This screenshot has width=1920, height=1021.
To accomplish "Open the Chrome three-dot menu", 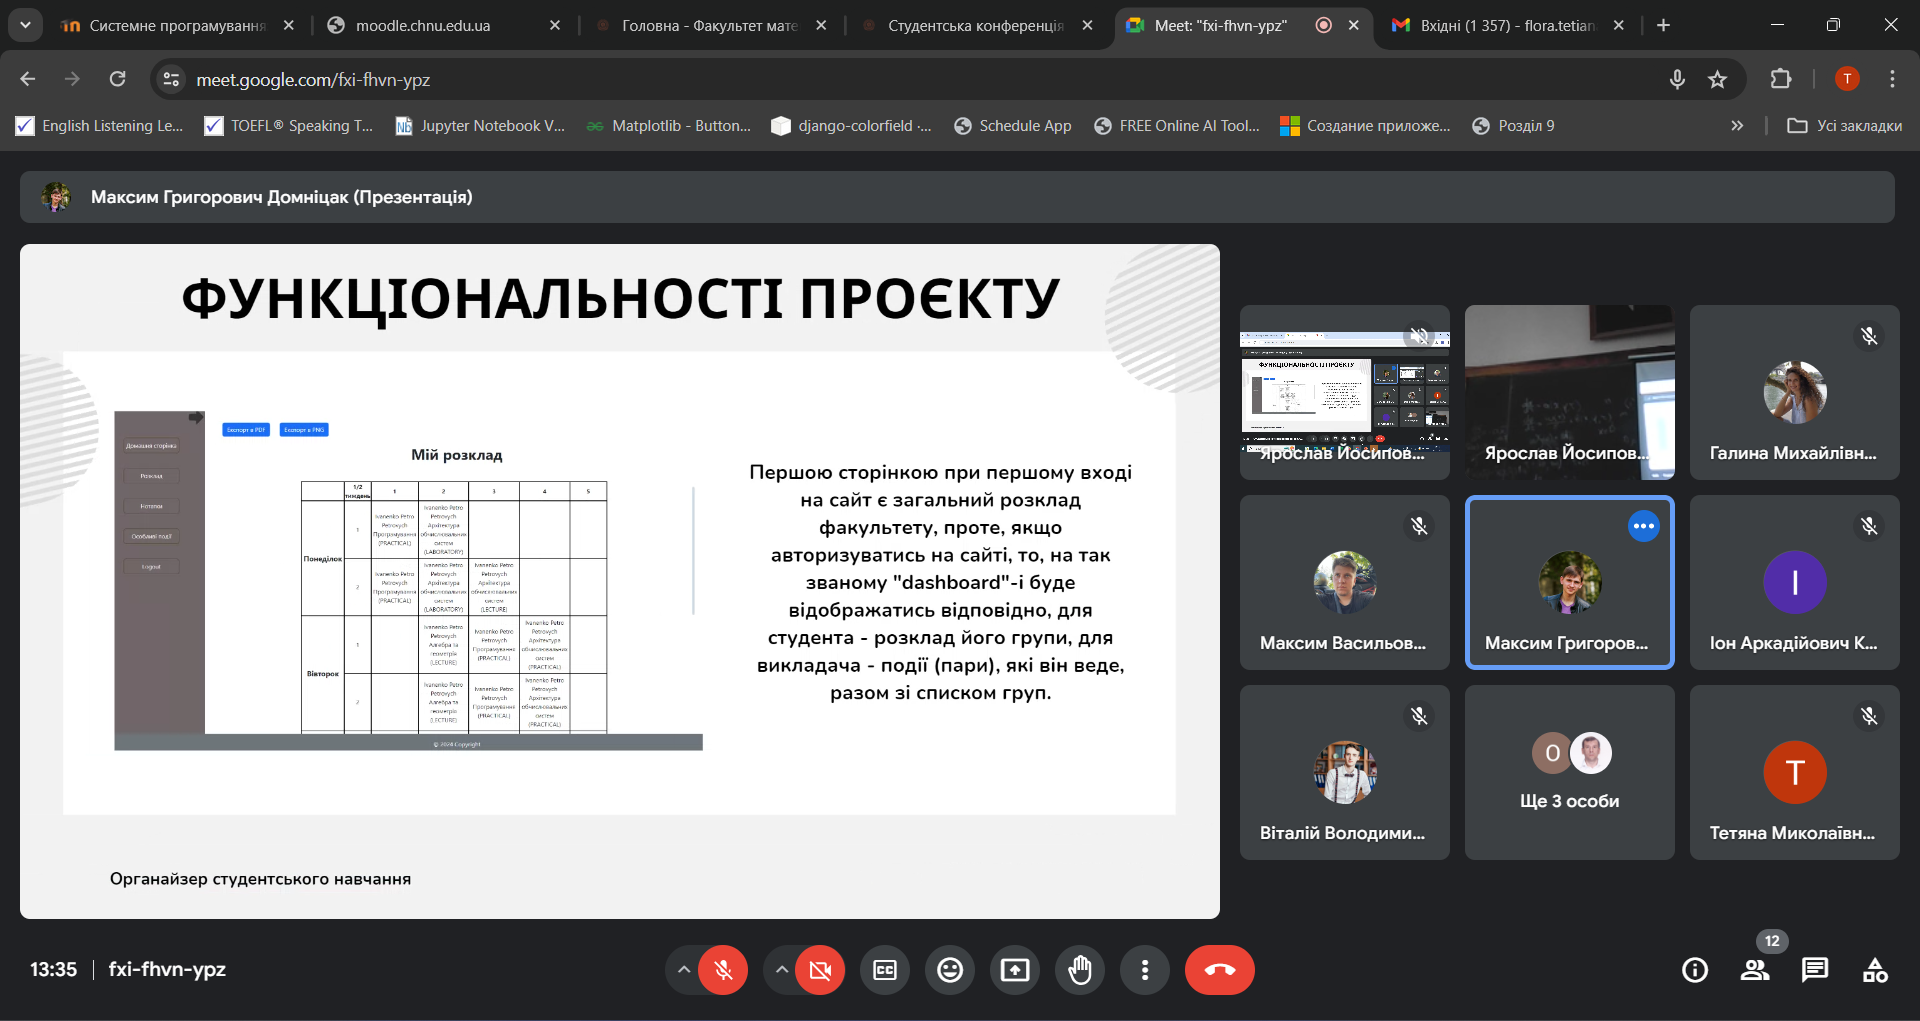I will coord(1892,79).
